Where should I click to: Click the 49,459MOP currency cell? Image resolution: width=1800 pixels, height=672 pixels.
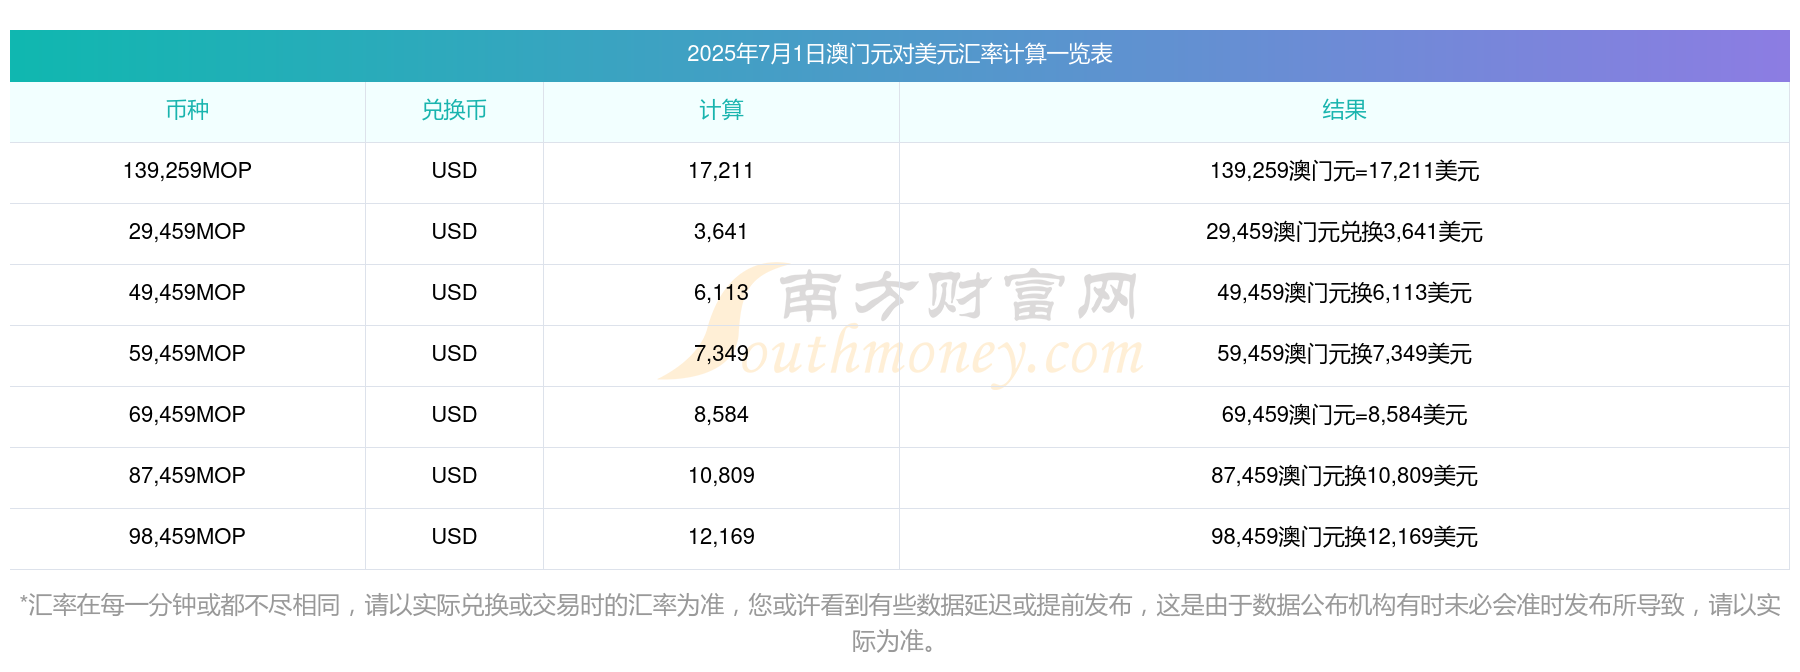(x=187, y=294)
